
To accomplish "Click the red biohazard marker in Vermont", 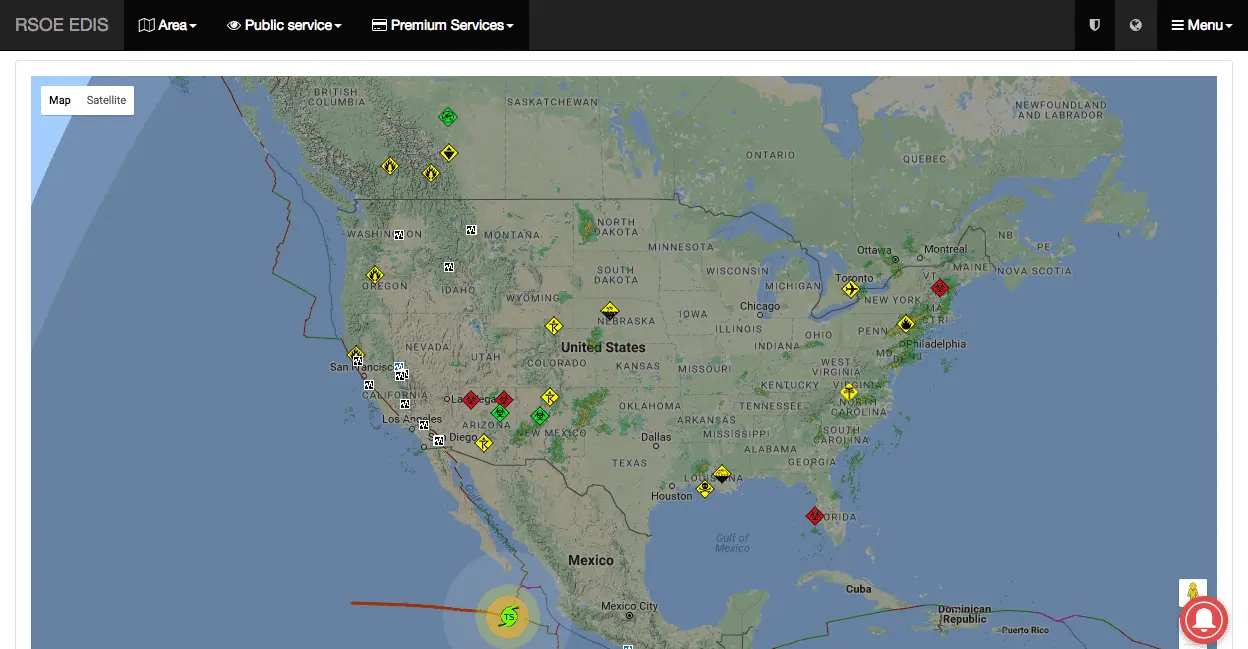I will [939, 288].
